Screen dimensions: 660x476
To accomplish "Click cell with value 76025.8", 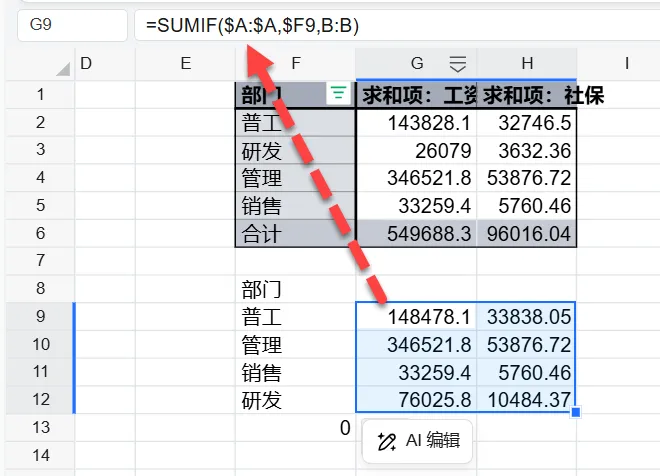I will 416,400.
